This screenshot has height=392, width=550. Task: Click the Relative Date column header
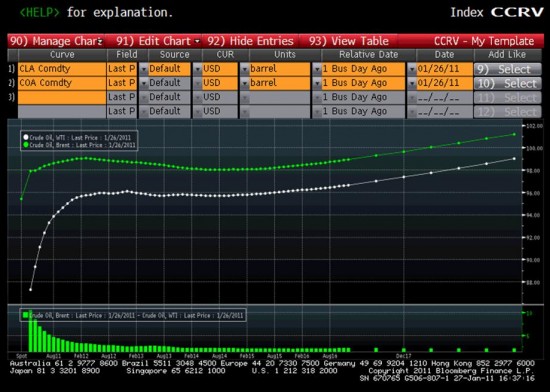point(368,55)
